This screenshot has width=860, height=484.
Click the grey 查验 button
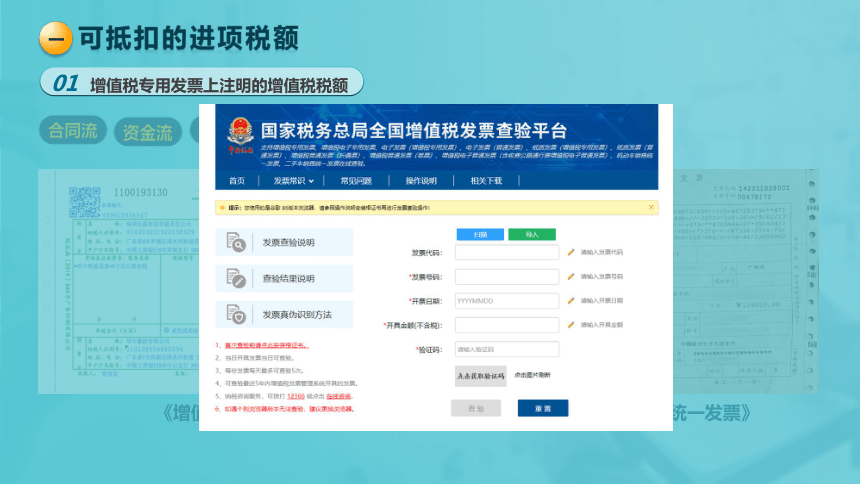476,408
